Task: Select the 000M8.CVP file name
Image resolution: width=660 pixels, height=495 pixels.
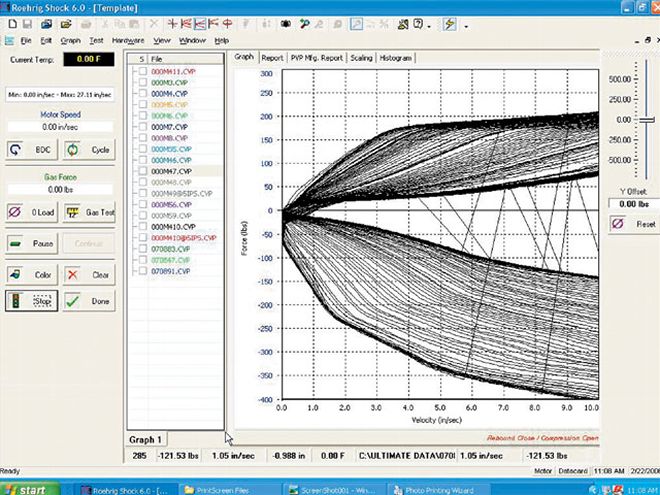Action: [169, 138]
